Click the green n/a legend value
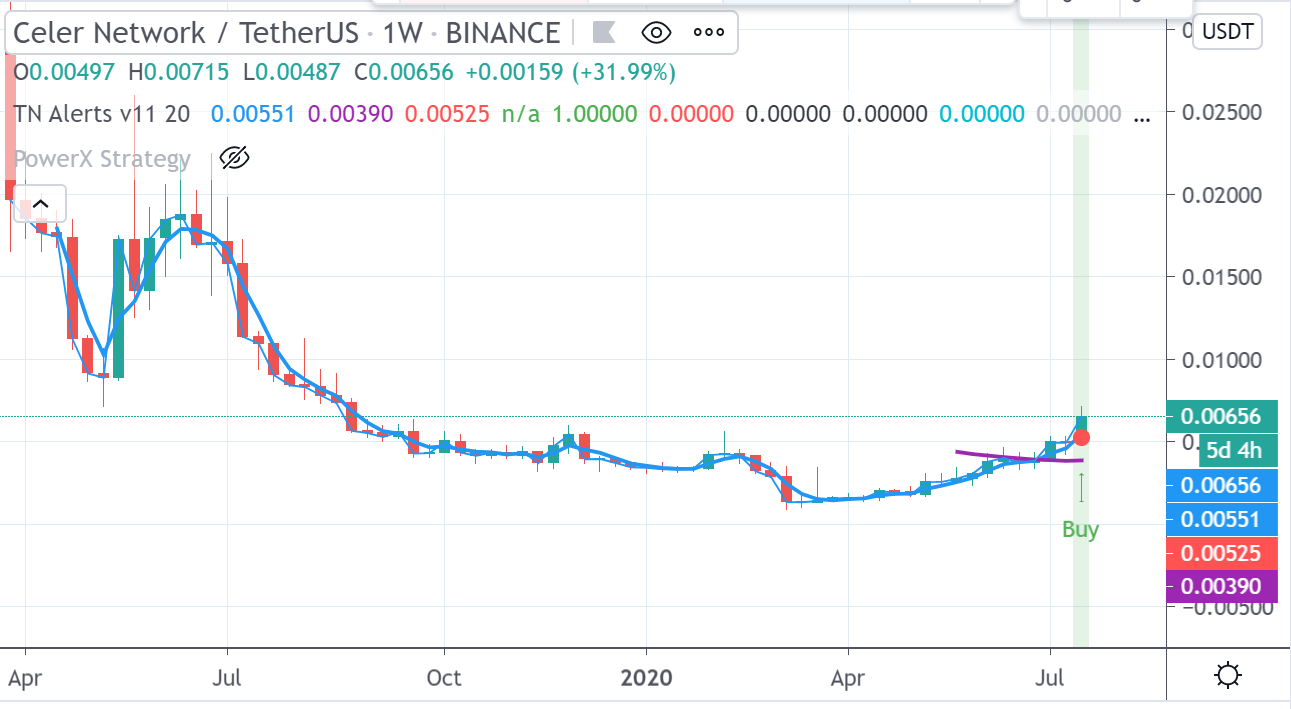 tap(521, 114)
